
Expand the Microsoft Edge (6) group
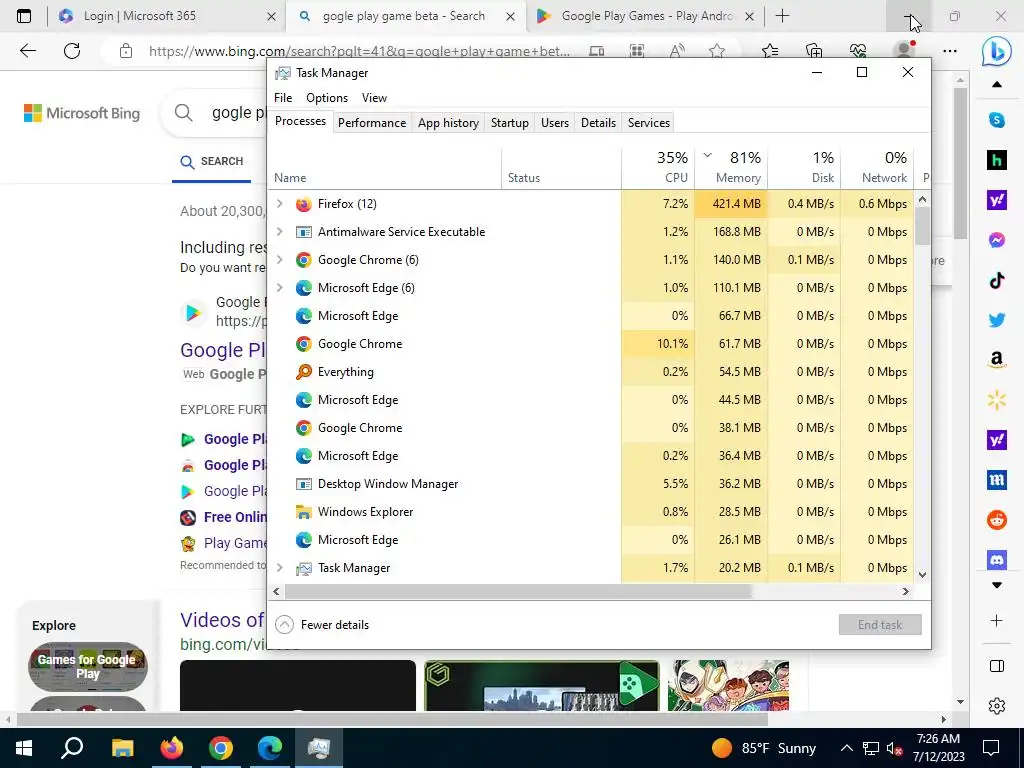(x=280, y=288)
